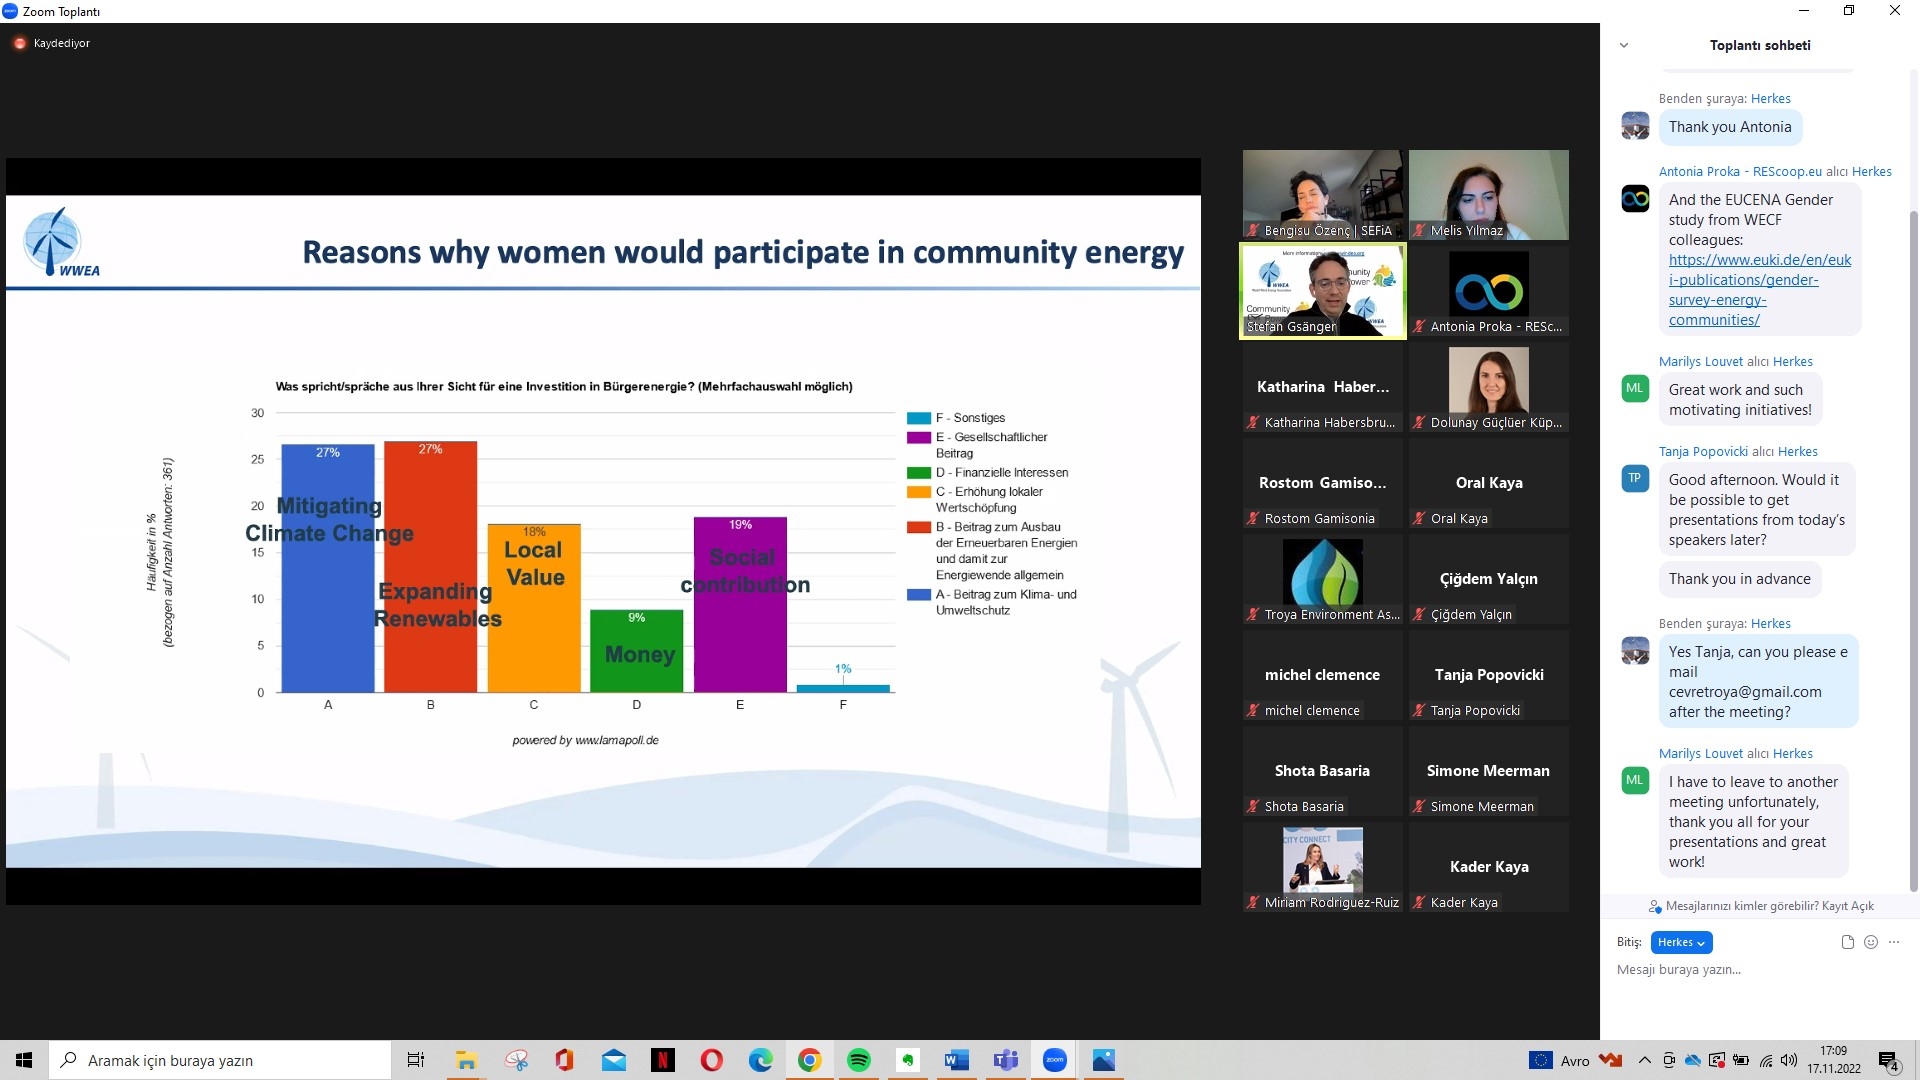
Task: Click Tanja Popovicki's participant tile
Action: (1488, 675)
